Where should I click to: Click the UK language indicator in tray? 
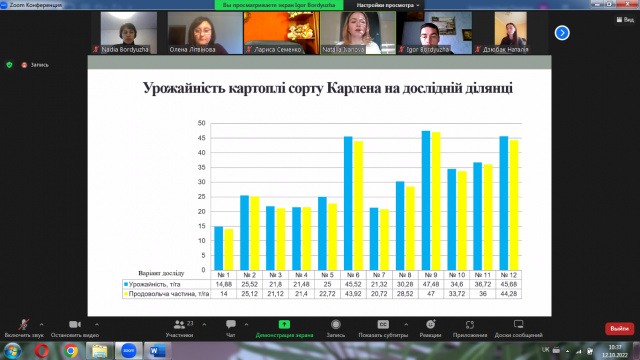(x=545, y=350)
